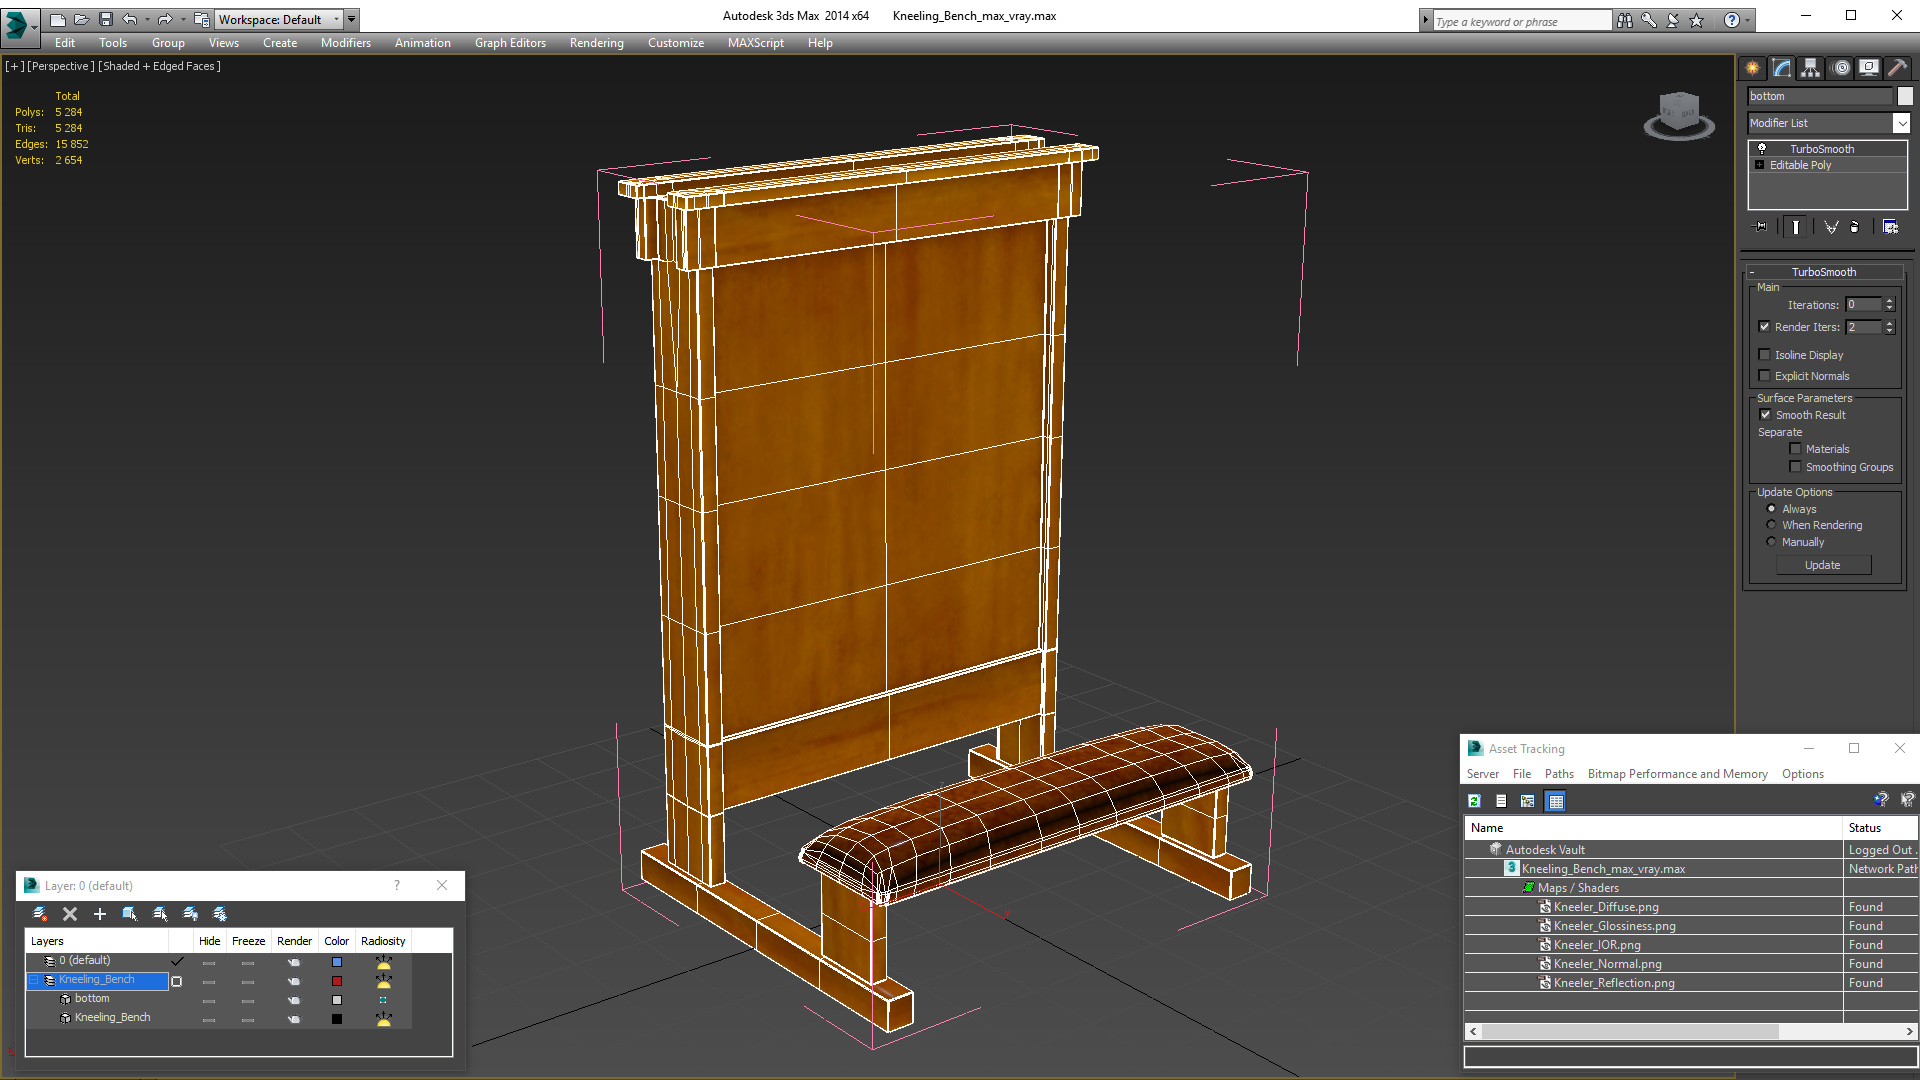Click Delete layer X icon
The height and width of the screenshot is (1080, 1920).
pyautogui.click(x=70, y=914)
